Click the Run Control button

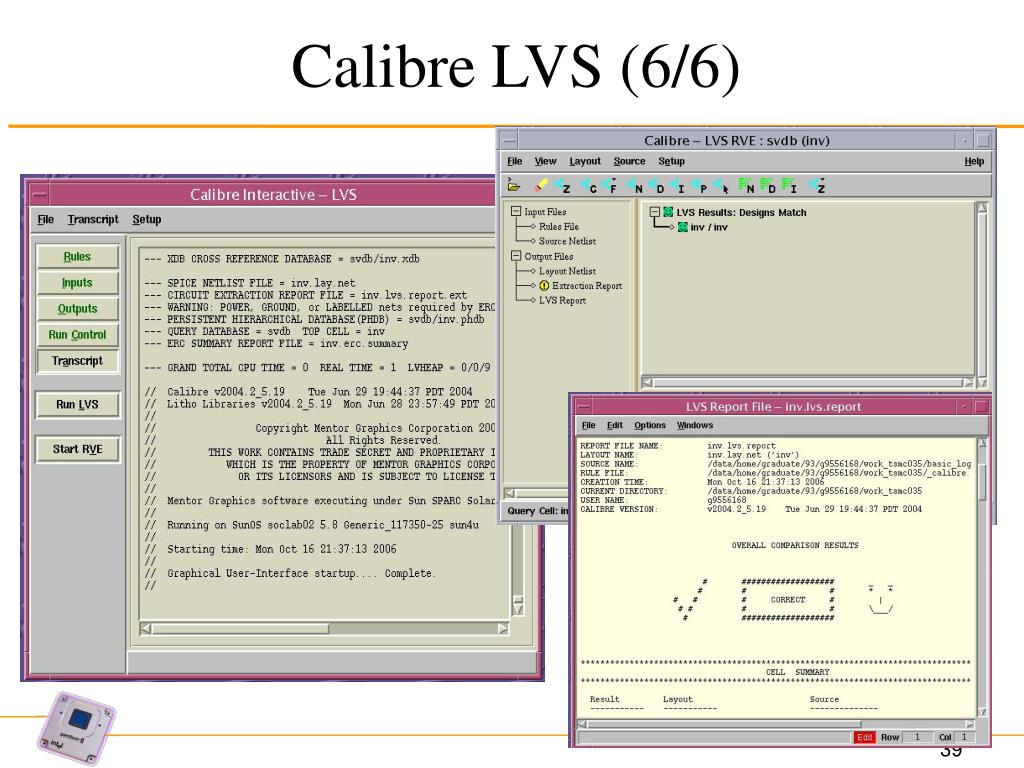pos(78,335)
